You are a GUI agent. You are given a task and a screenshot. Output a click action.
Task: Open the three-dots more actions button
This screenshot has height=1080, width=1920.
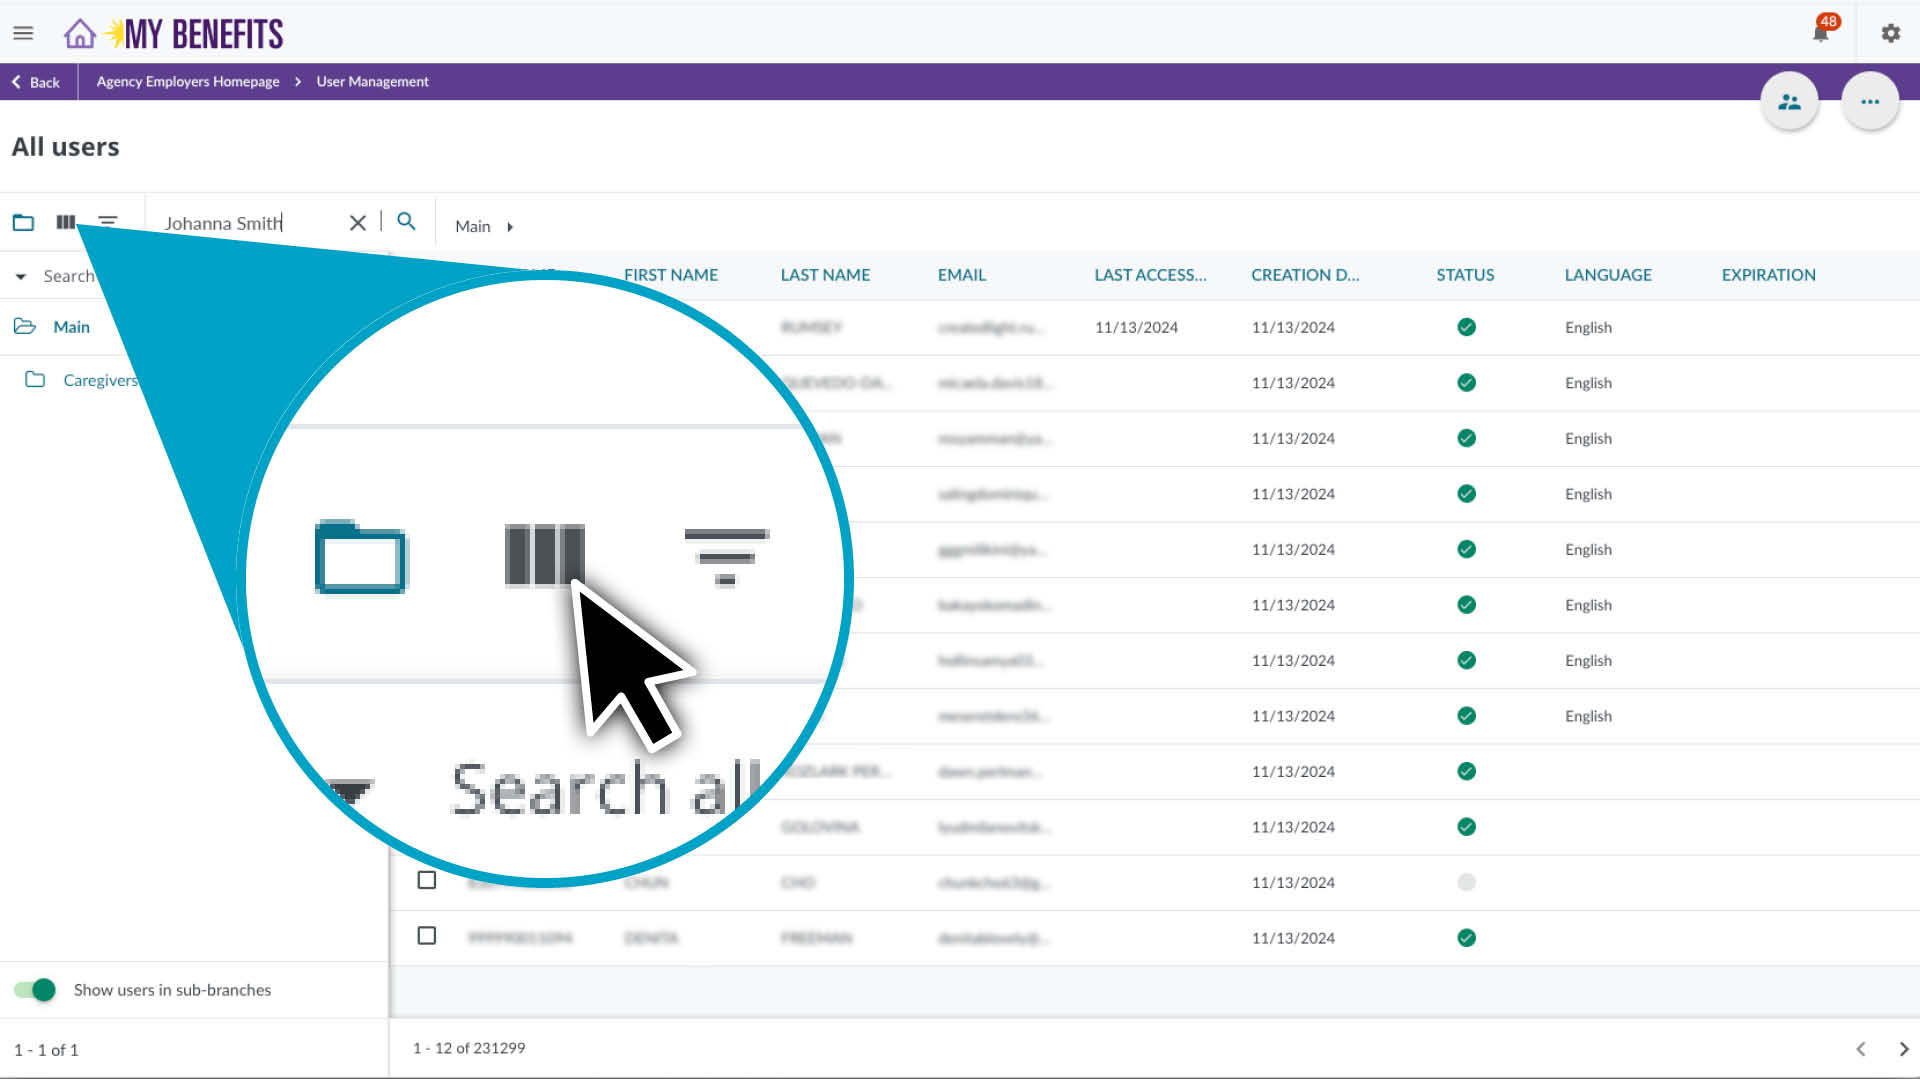[x=1870, y=102]
